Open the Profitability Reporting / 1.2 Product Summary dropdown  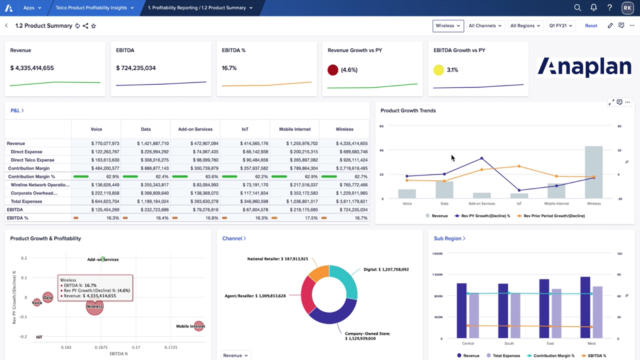click(200, 8)
